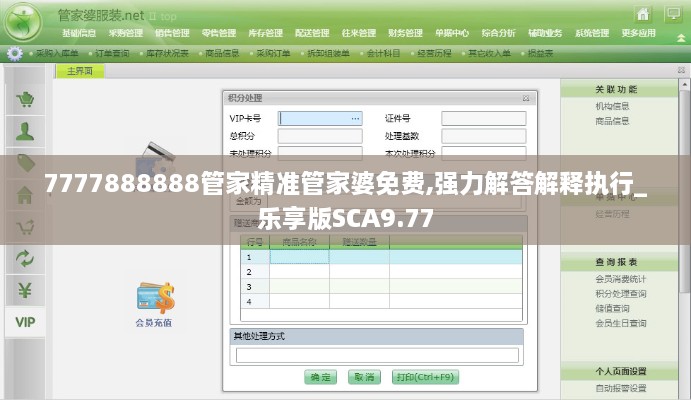Open the 拆卸组装单 shortcut
This screenshot has height=400, width=691.
(328, 53)
